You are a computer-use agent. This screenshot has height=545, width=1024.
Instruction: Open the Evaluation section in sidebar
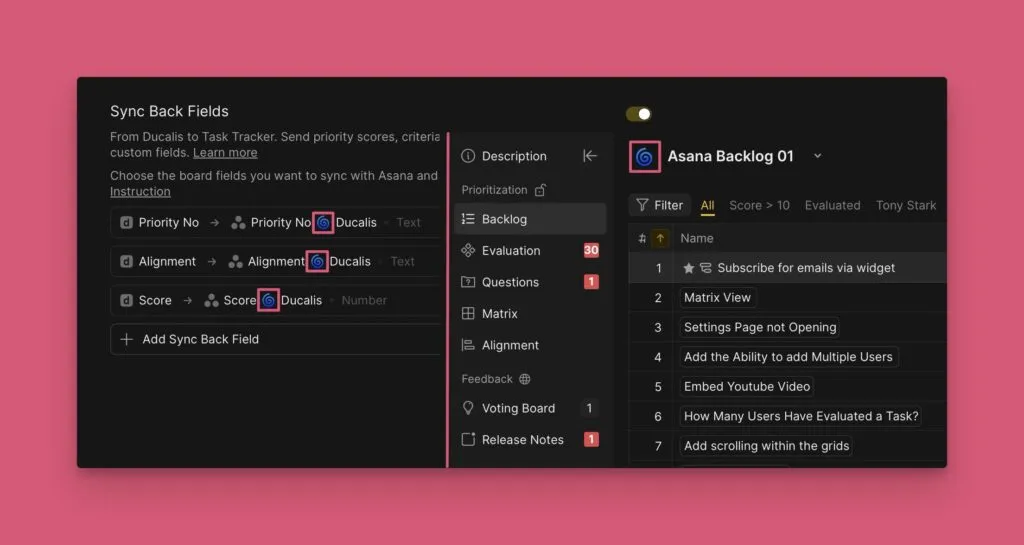pyautogui.click(x=510, y=251)
